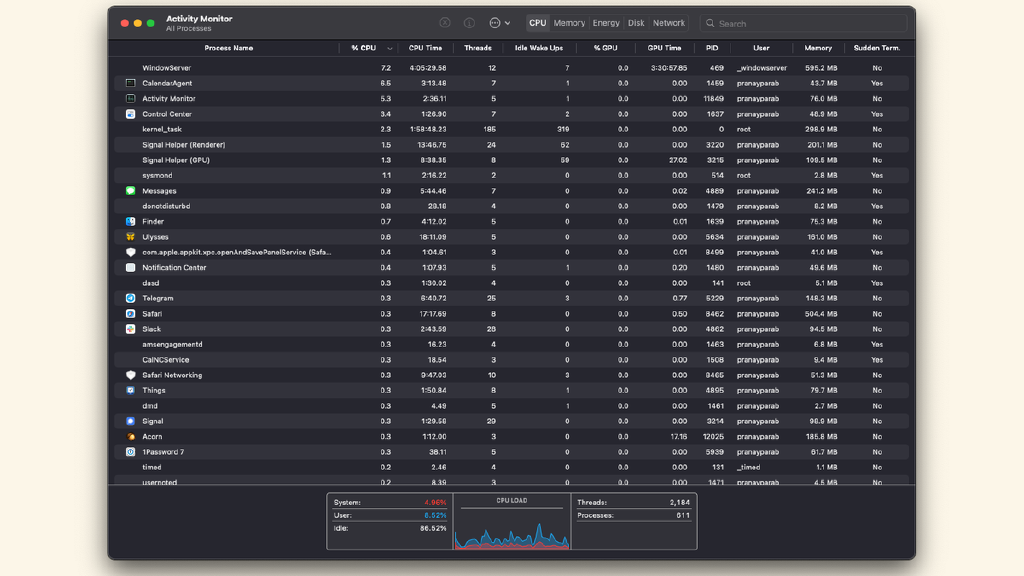Click the Stop process toolbar icon
Screen dimensions: 1024x576
point(445,23)
